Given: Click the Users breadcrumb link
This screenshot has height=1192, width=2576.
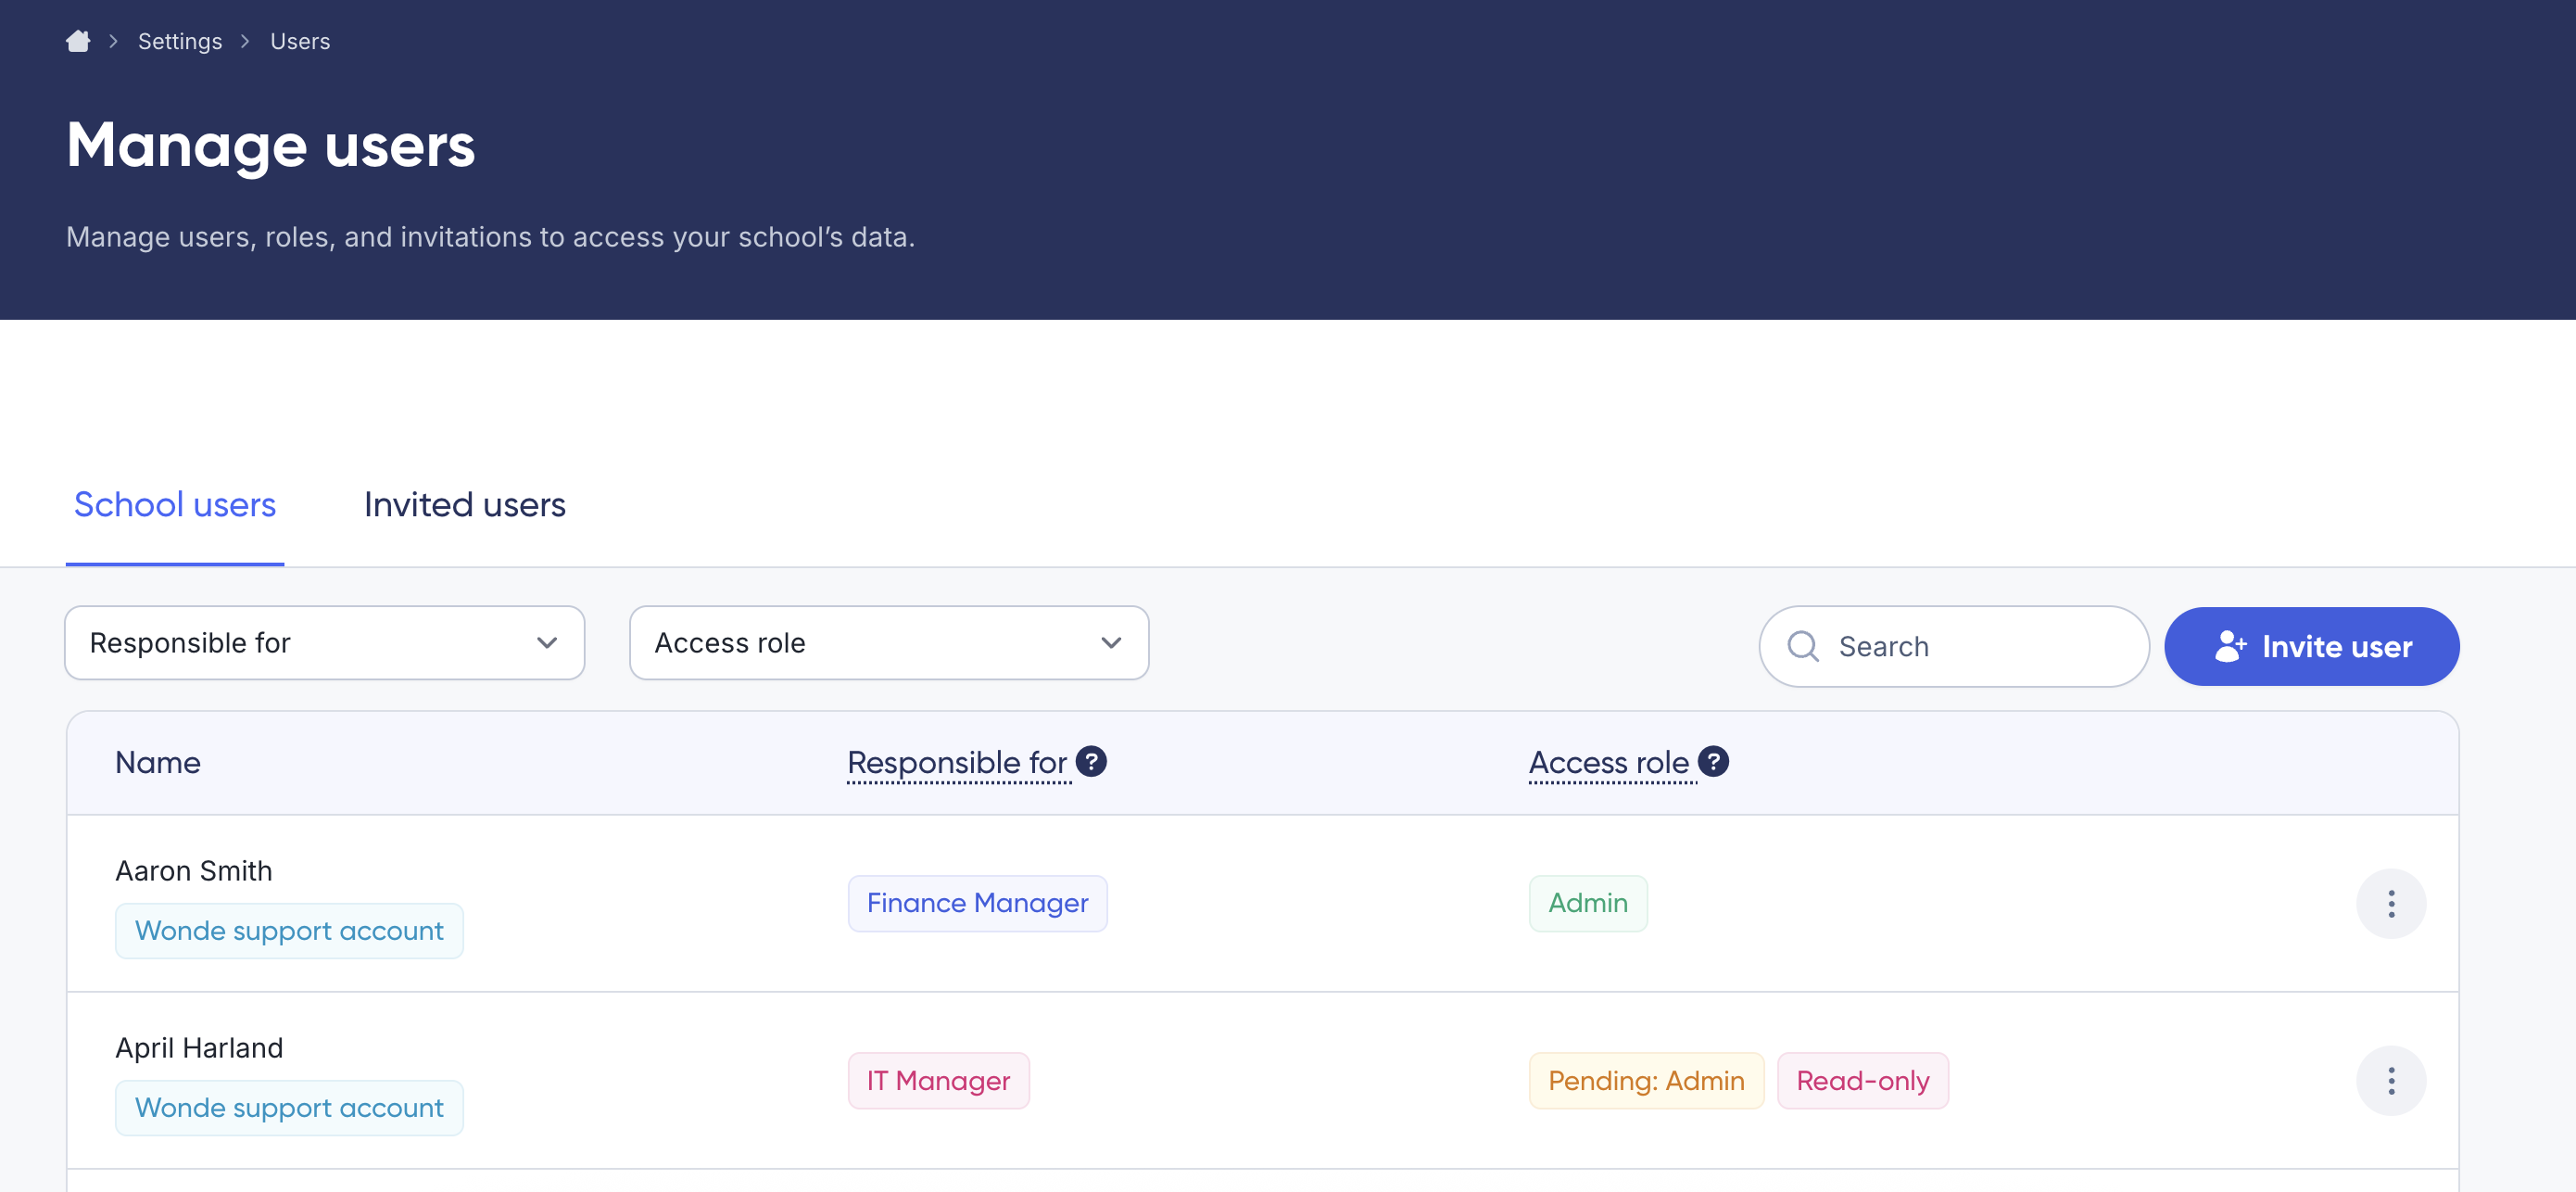Looking at the screenshot, I should pyautogui.click(x=300, y=41).
